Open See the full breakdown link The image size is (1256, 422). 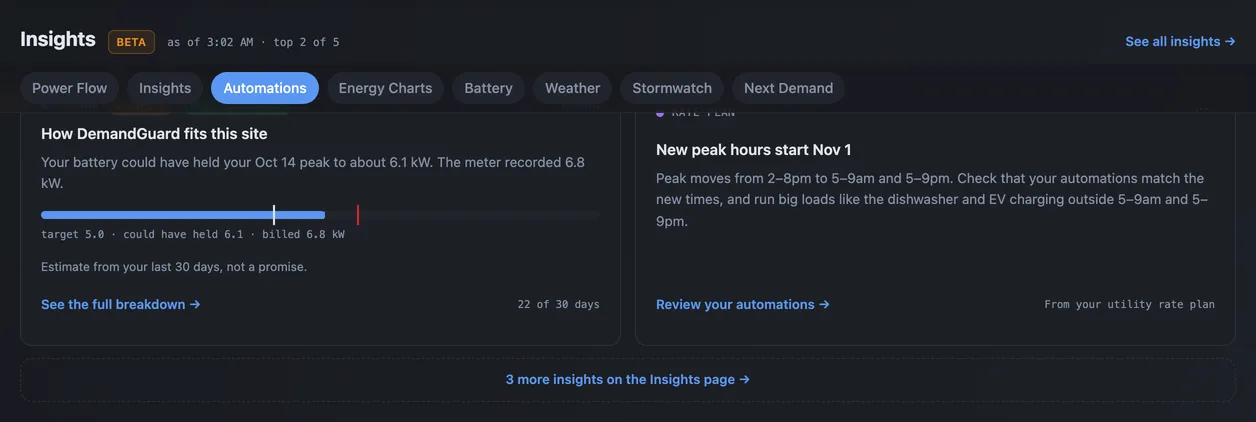(121, 304)
